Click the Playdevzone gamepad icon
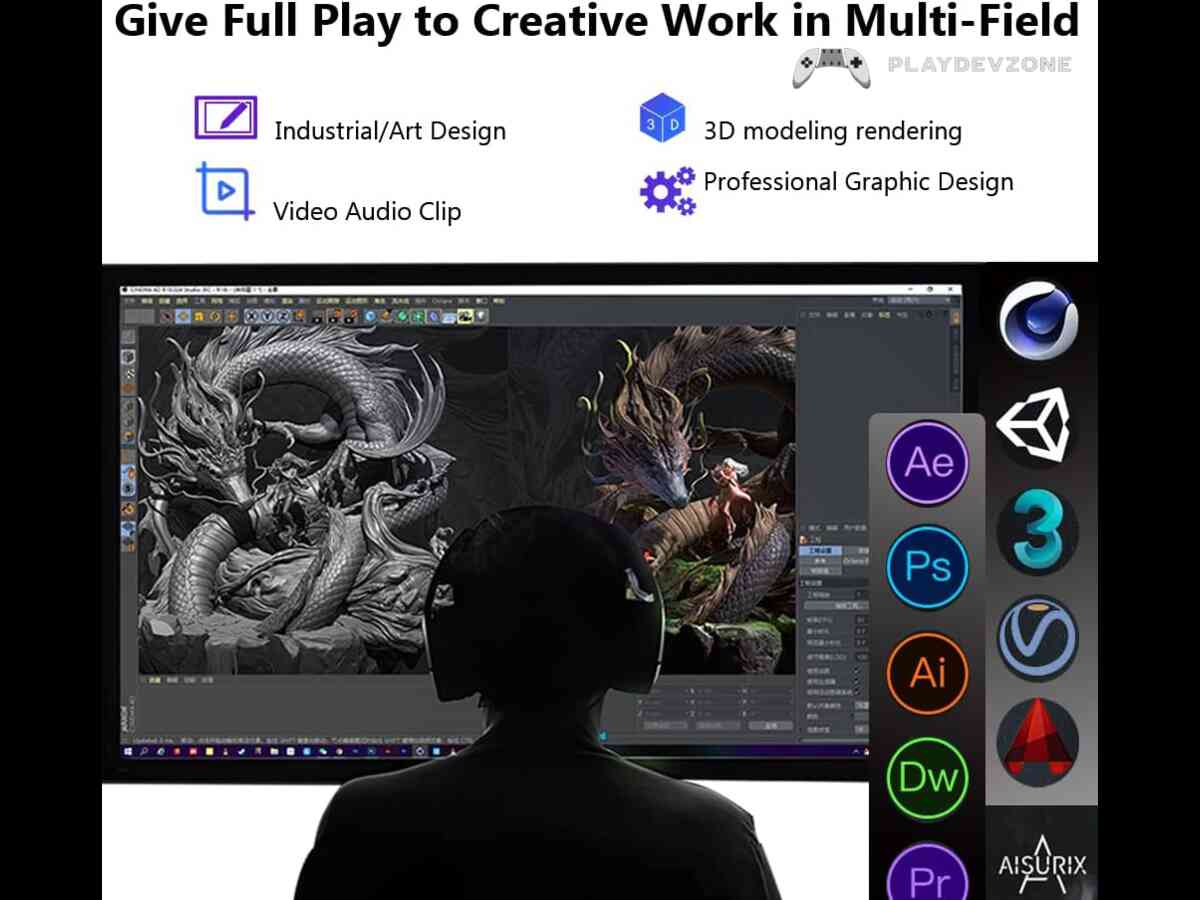This screenshot has height=900, width=1200. coord(831,67)
